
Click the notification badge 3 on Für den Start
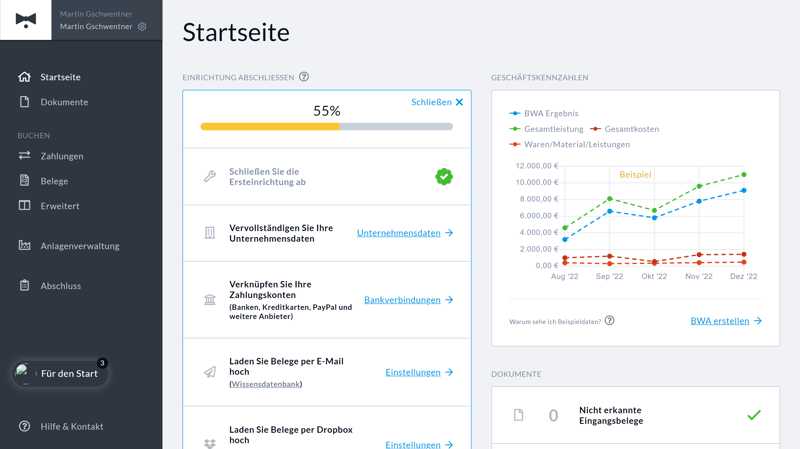[102, 363]
